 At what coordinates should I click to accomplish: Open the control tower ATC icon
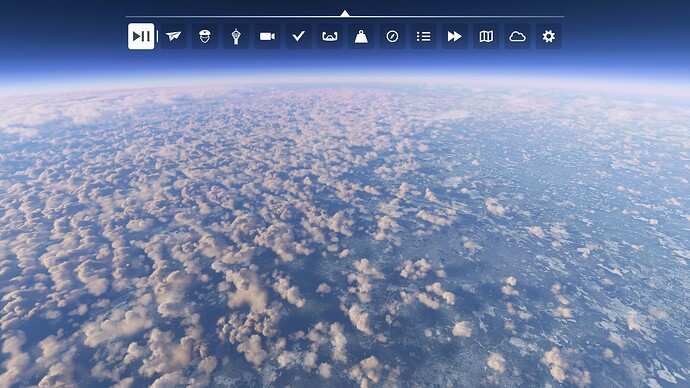pos(236,36)
